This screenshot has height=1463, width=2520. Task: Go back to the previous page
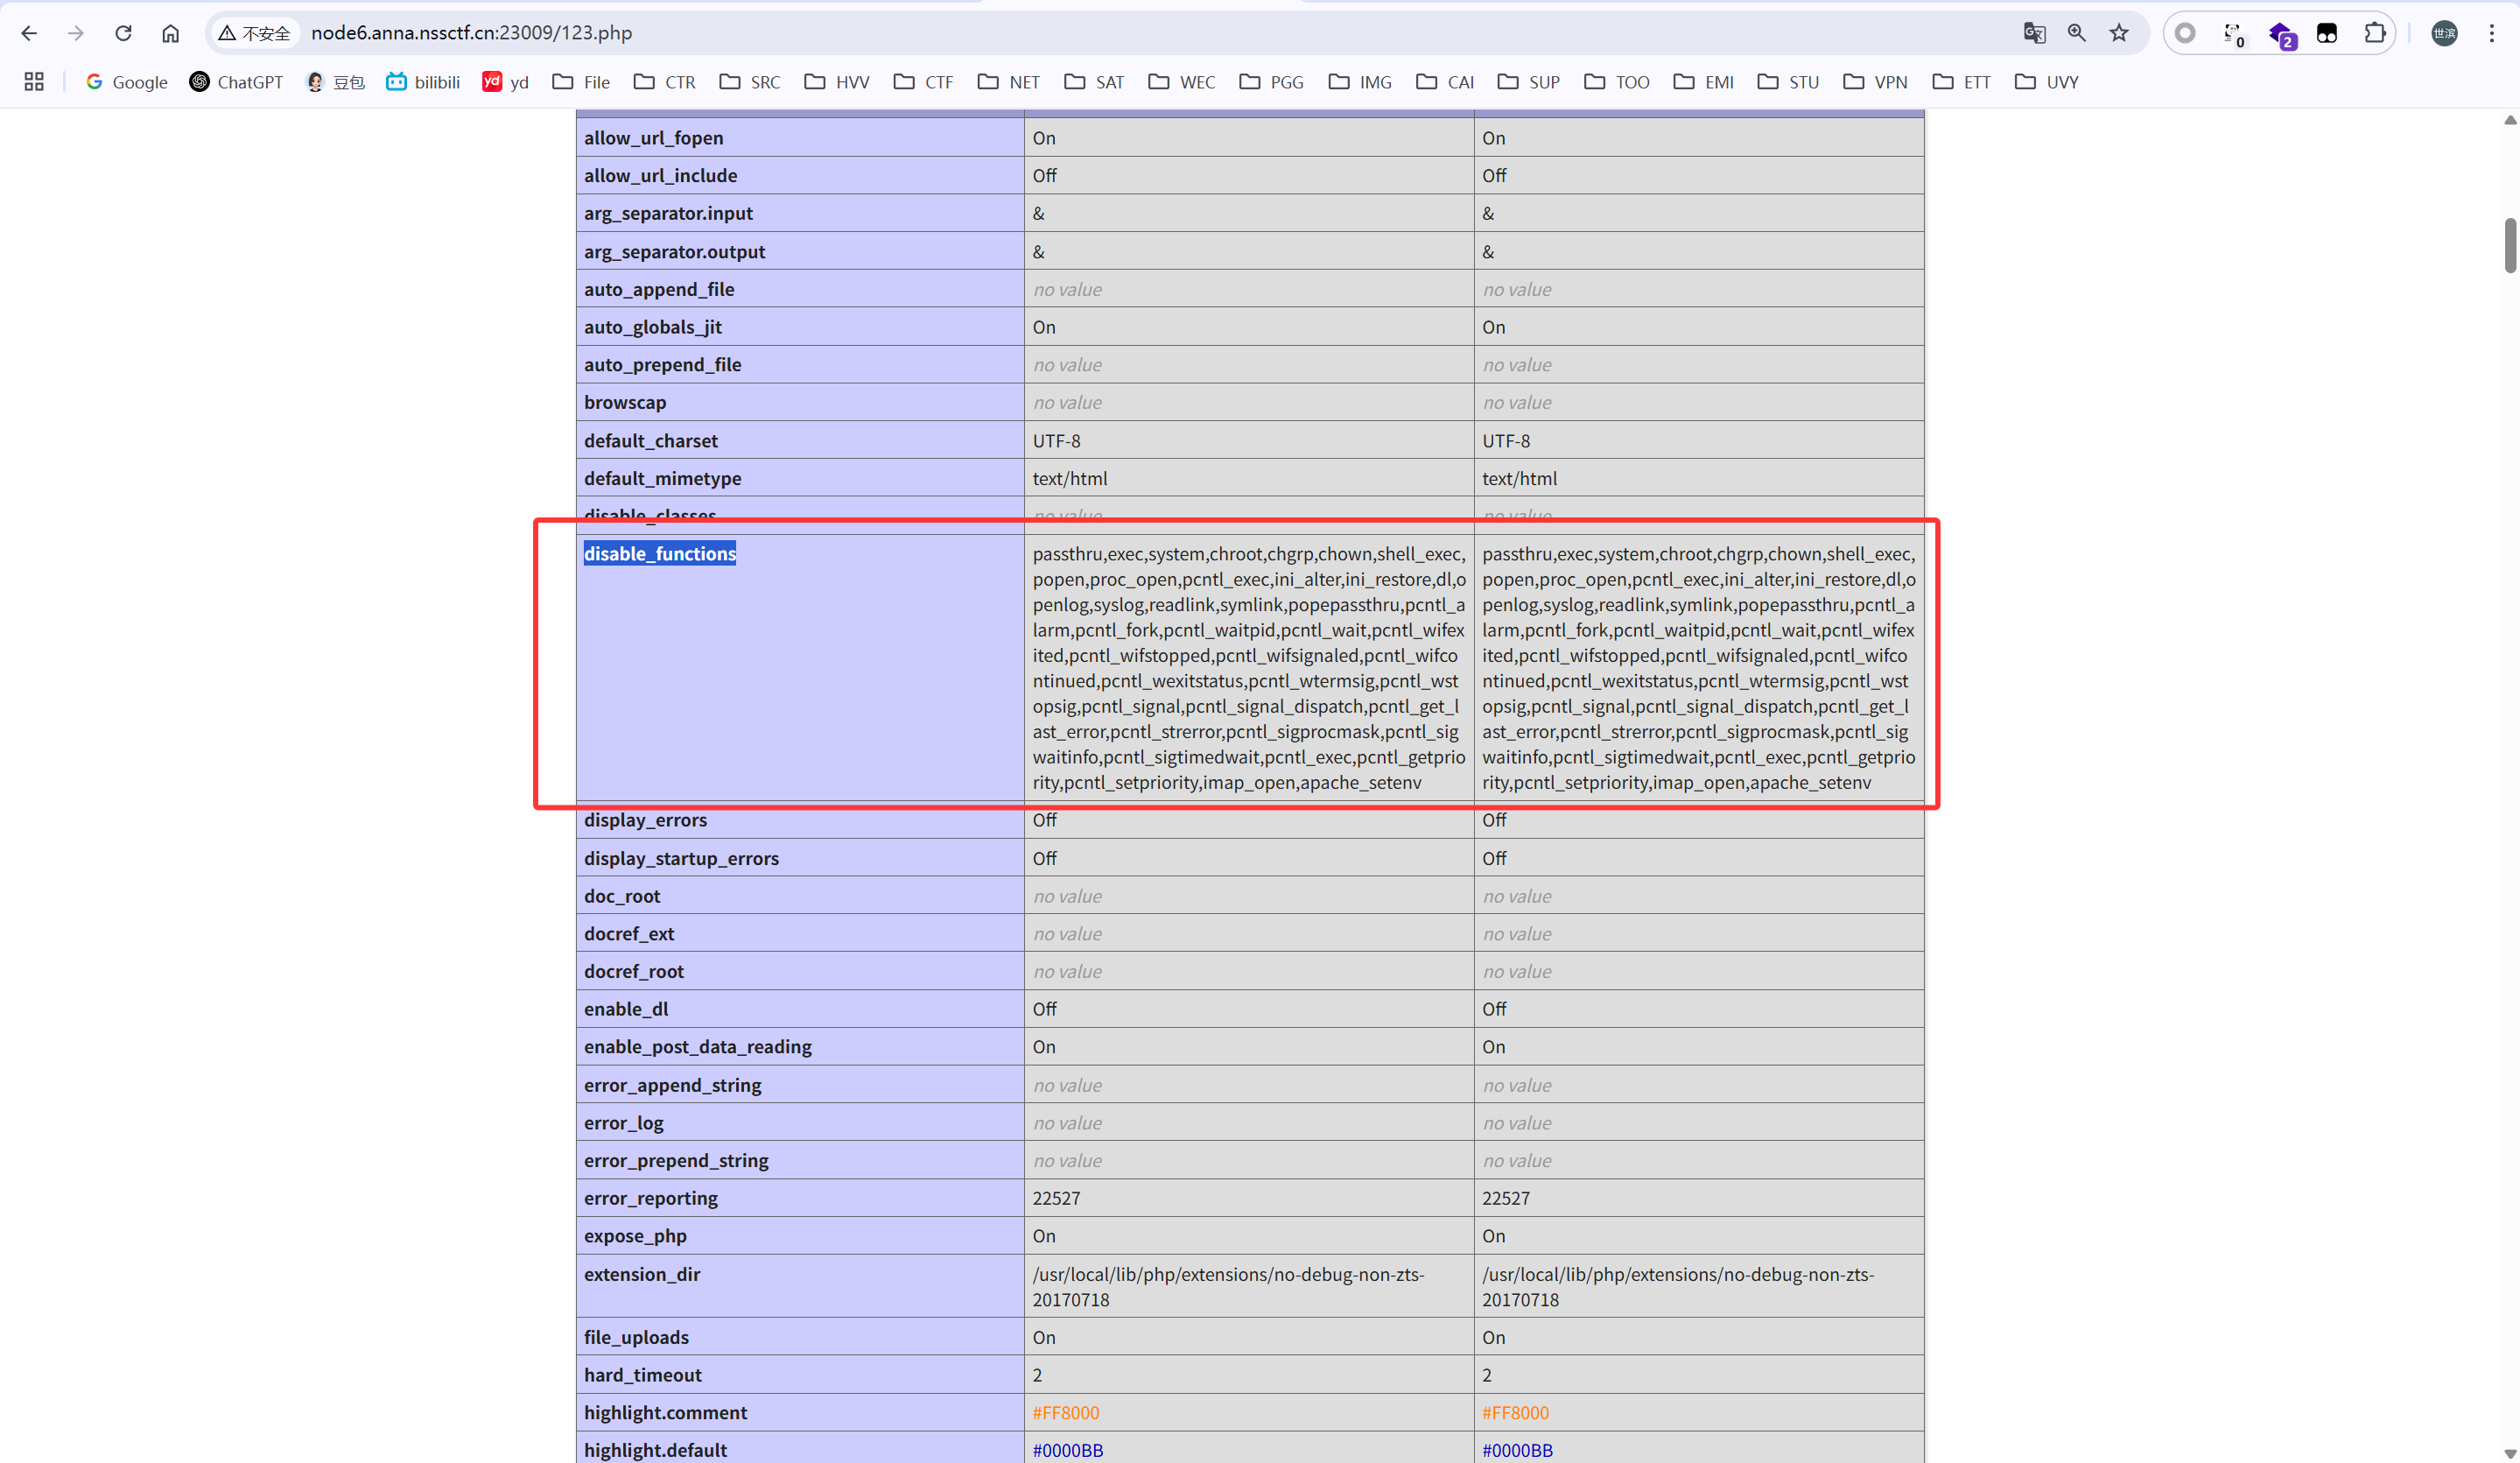[29, 33]
